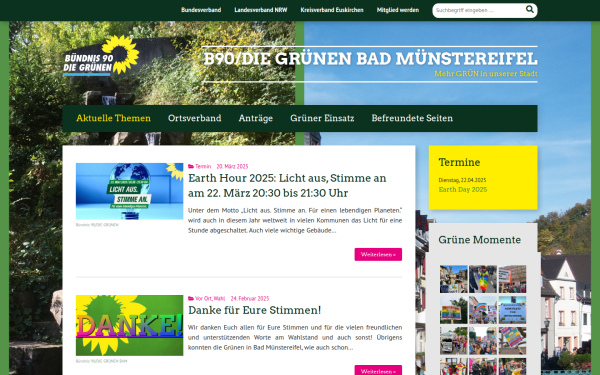Open third-row middle Grüne Momente crowd photo
This screenshot has height=375, width=600.
tap(483, 341)
